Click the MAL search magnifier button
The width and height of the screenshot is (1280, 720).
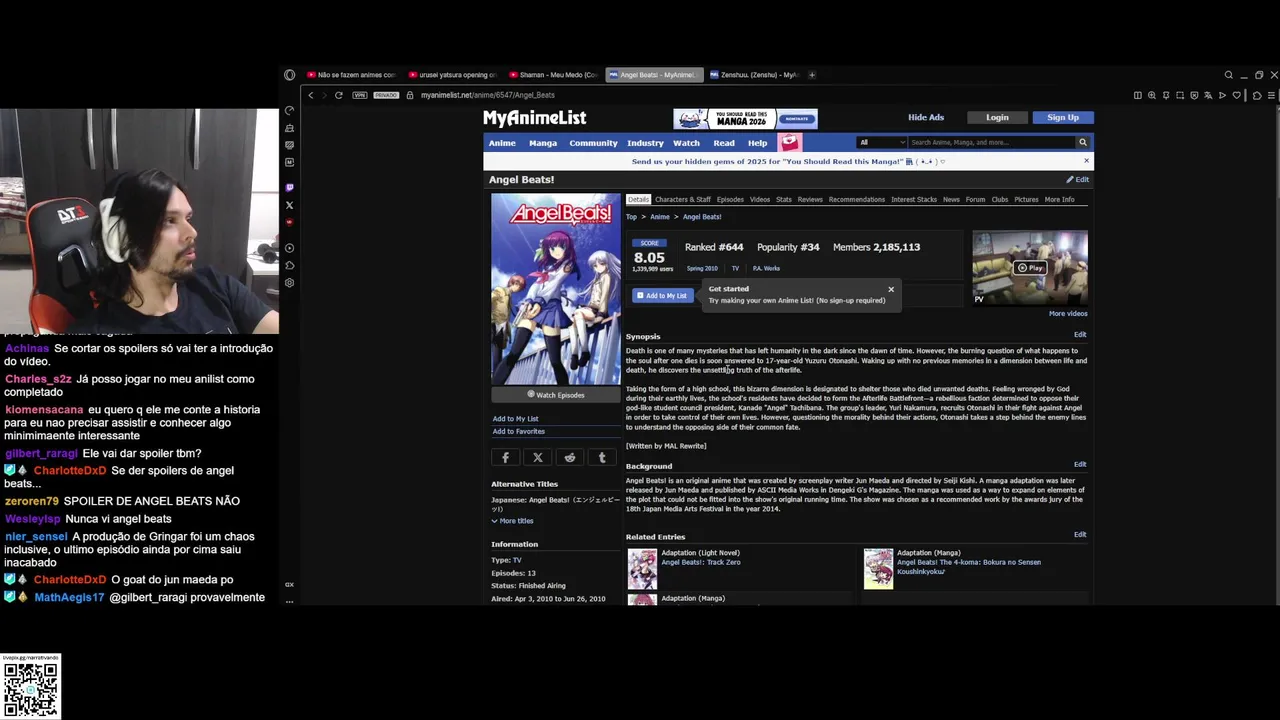point(1083,142)
